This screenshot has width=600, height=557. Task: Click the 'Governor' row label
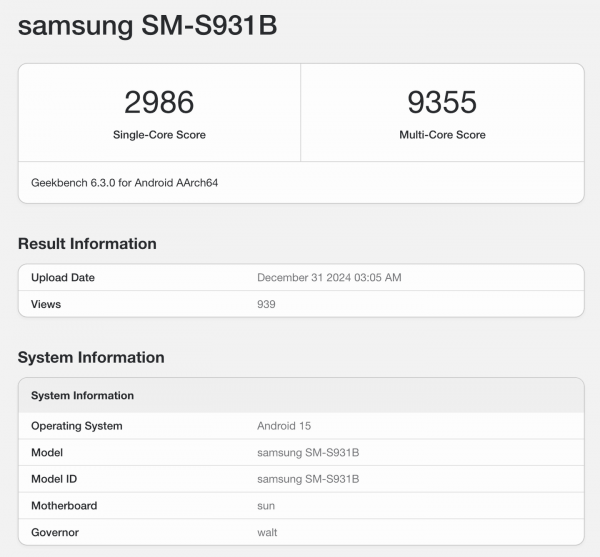pos(55,533)
